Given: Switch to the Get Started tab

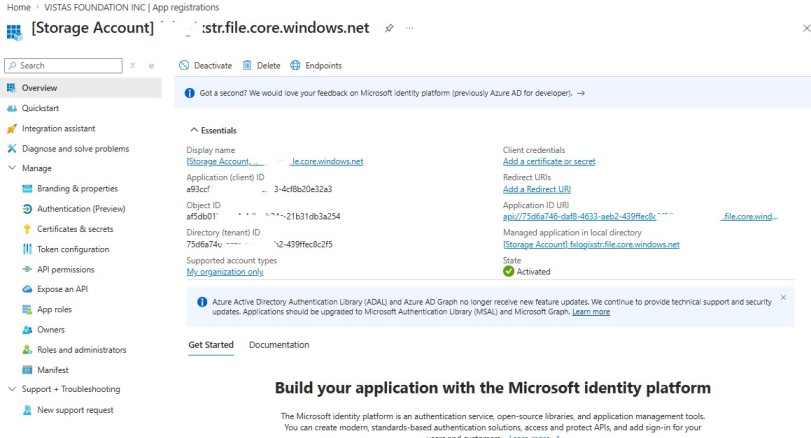Looking at the screenshot, I should pyautogui.click(x=211, y=345).
